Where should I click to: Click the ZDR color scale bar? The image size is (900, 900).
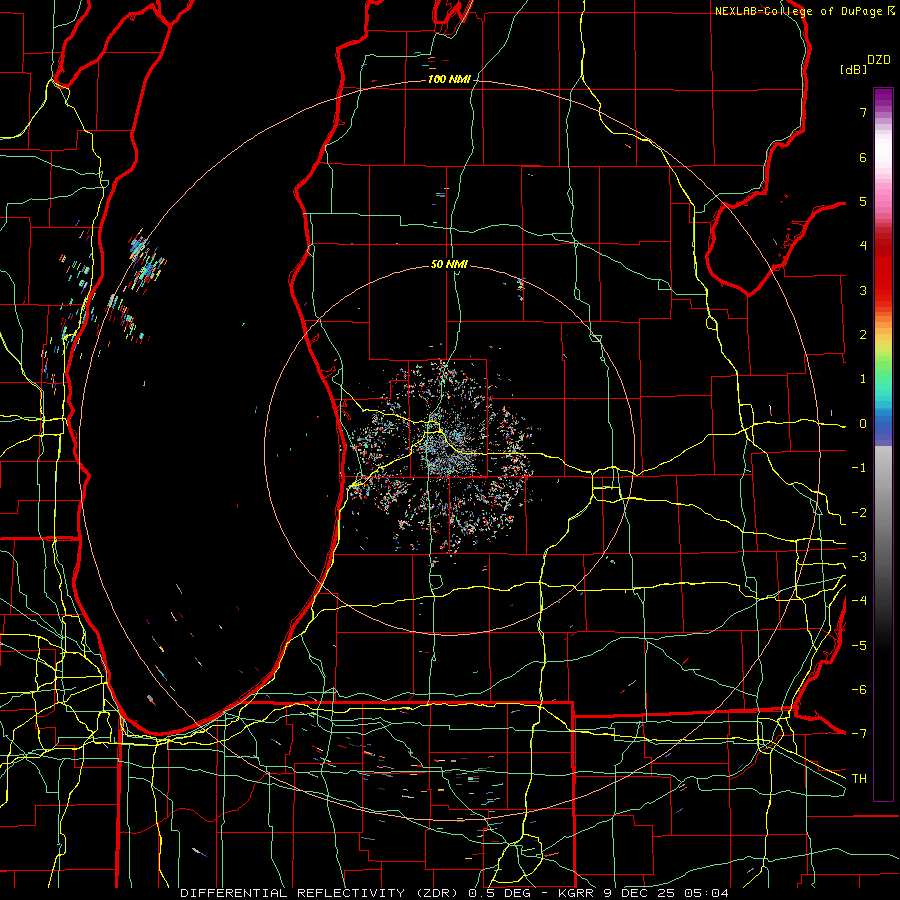pos(883,444)
